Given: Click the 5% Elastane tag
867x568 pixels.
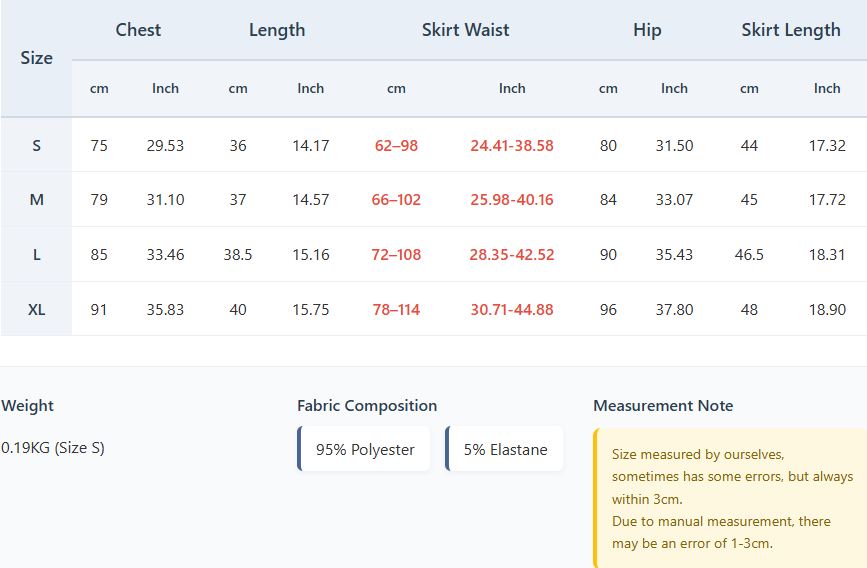Looking at the screenshot, I should [505, 450].
